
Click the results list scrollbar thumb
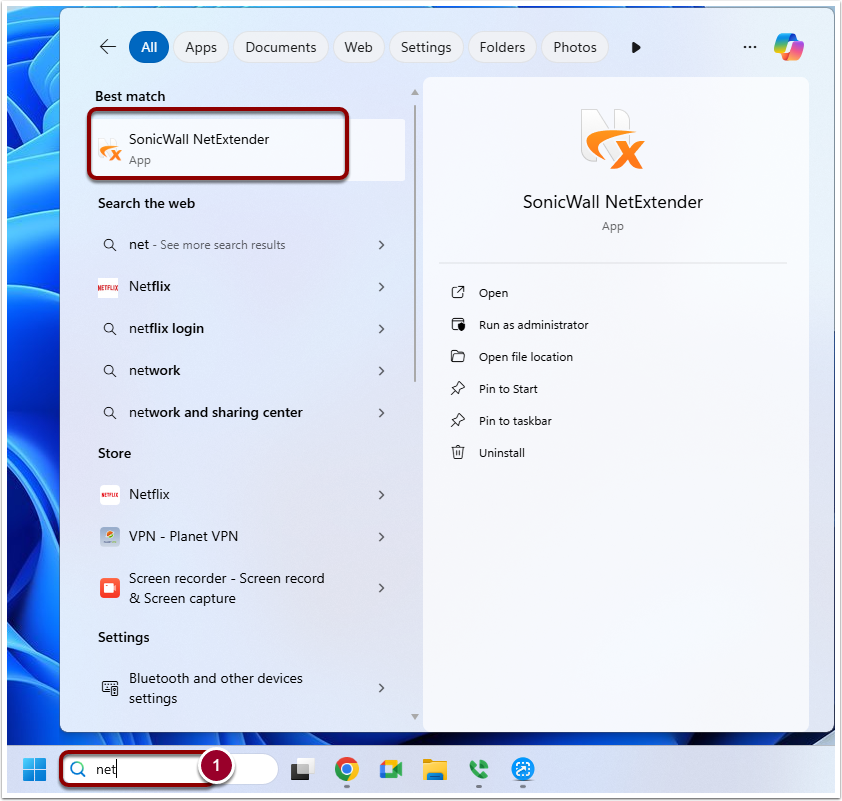tap(415, 243)
